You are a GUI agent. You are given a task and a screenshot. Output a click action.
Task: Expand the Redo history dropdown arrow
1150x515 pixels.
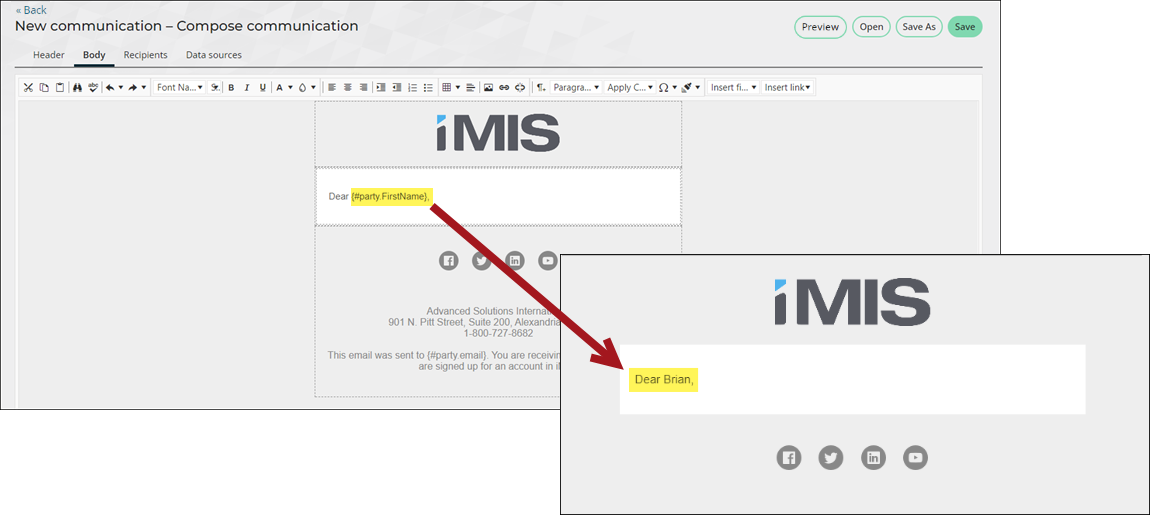click(x=144, y=87)
